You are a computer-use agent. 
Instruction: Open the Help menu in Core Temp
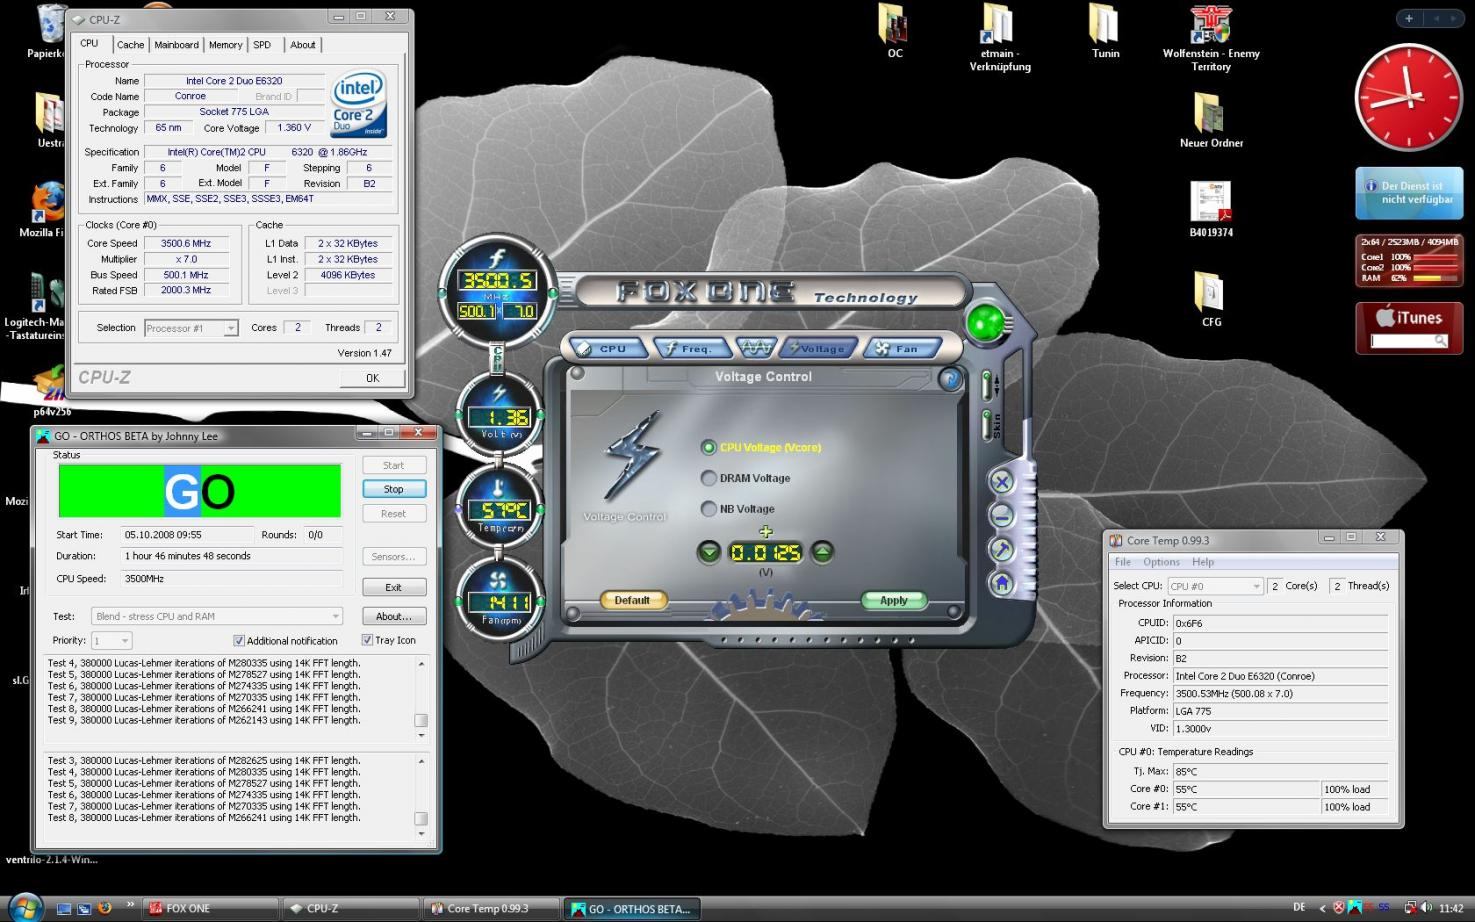click(1203, 562)
